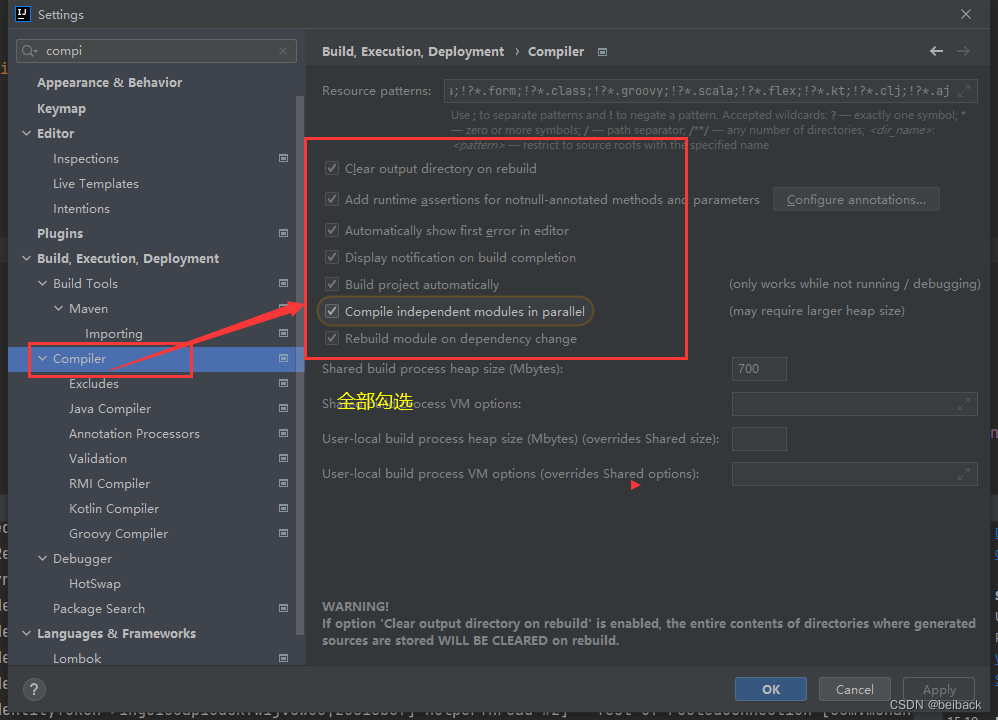The width and height of the screenshot is (998, 720).
Task: Toggle Compile independent modules in parallel
Action: point(332,311)
